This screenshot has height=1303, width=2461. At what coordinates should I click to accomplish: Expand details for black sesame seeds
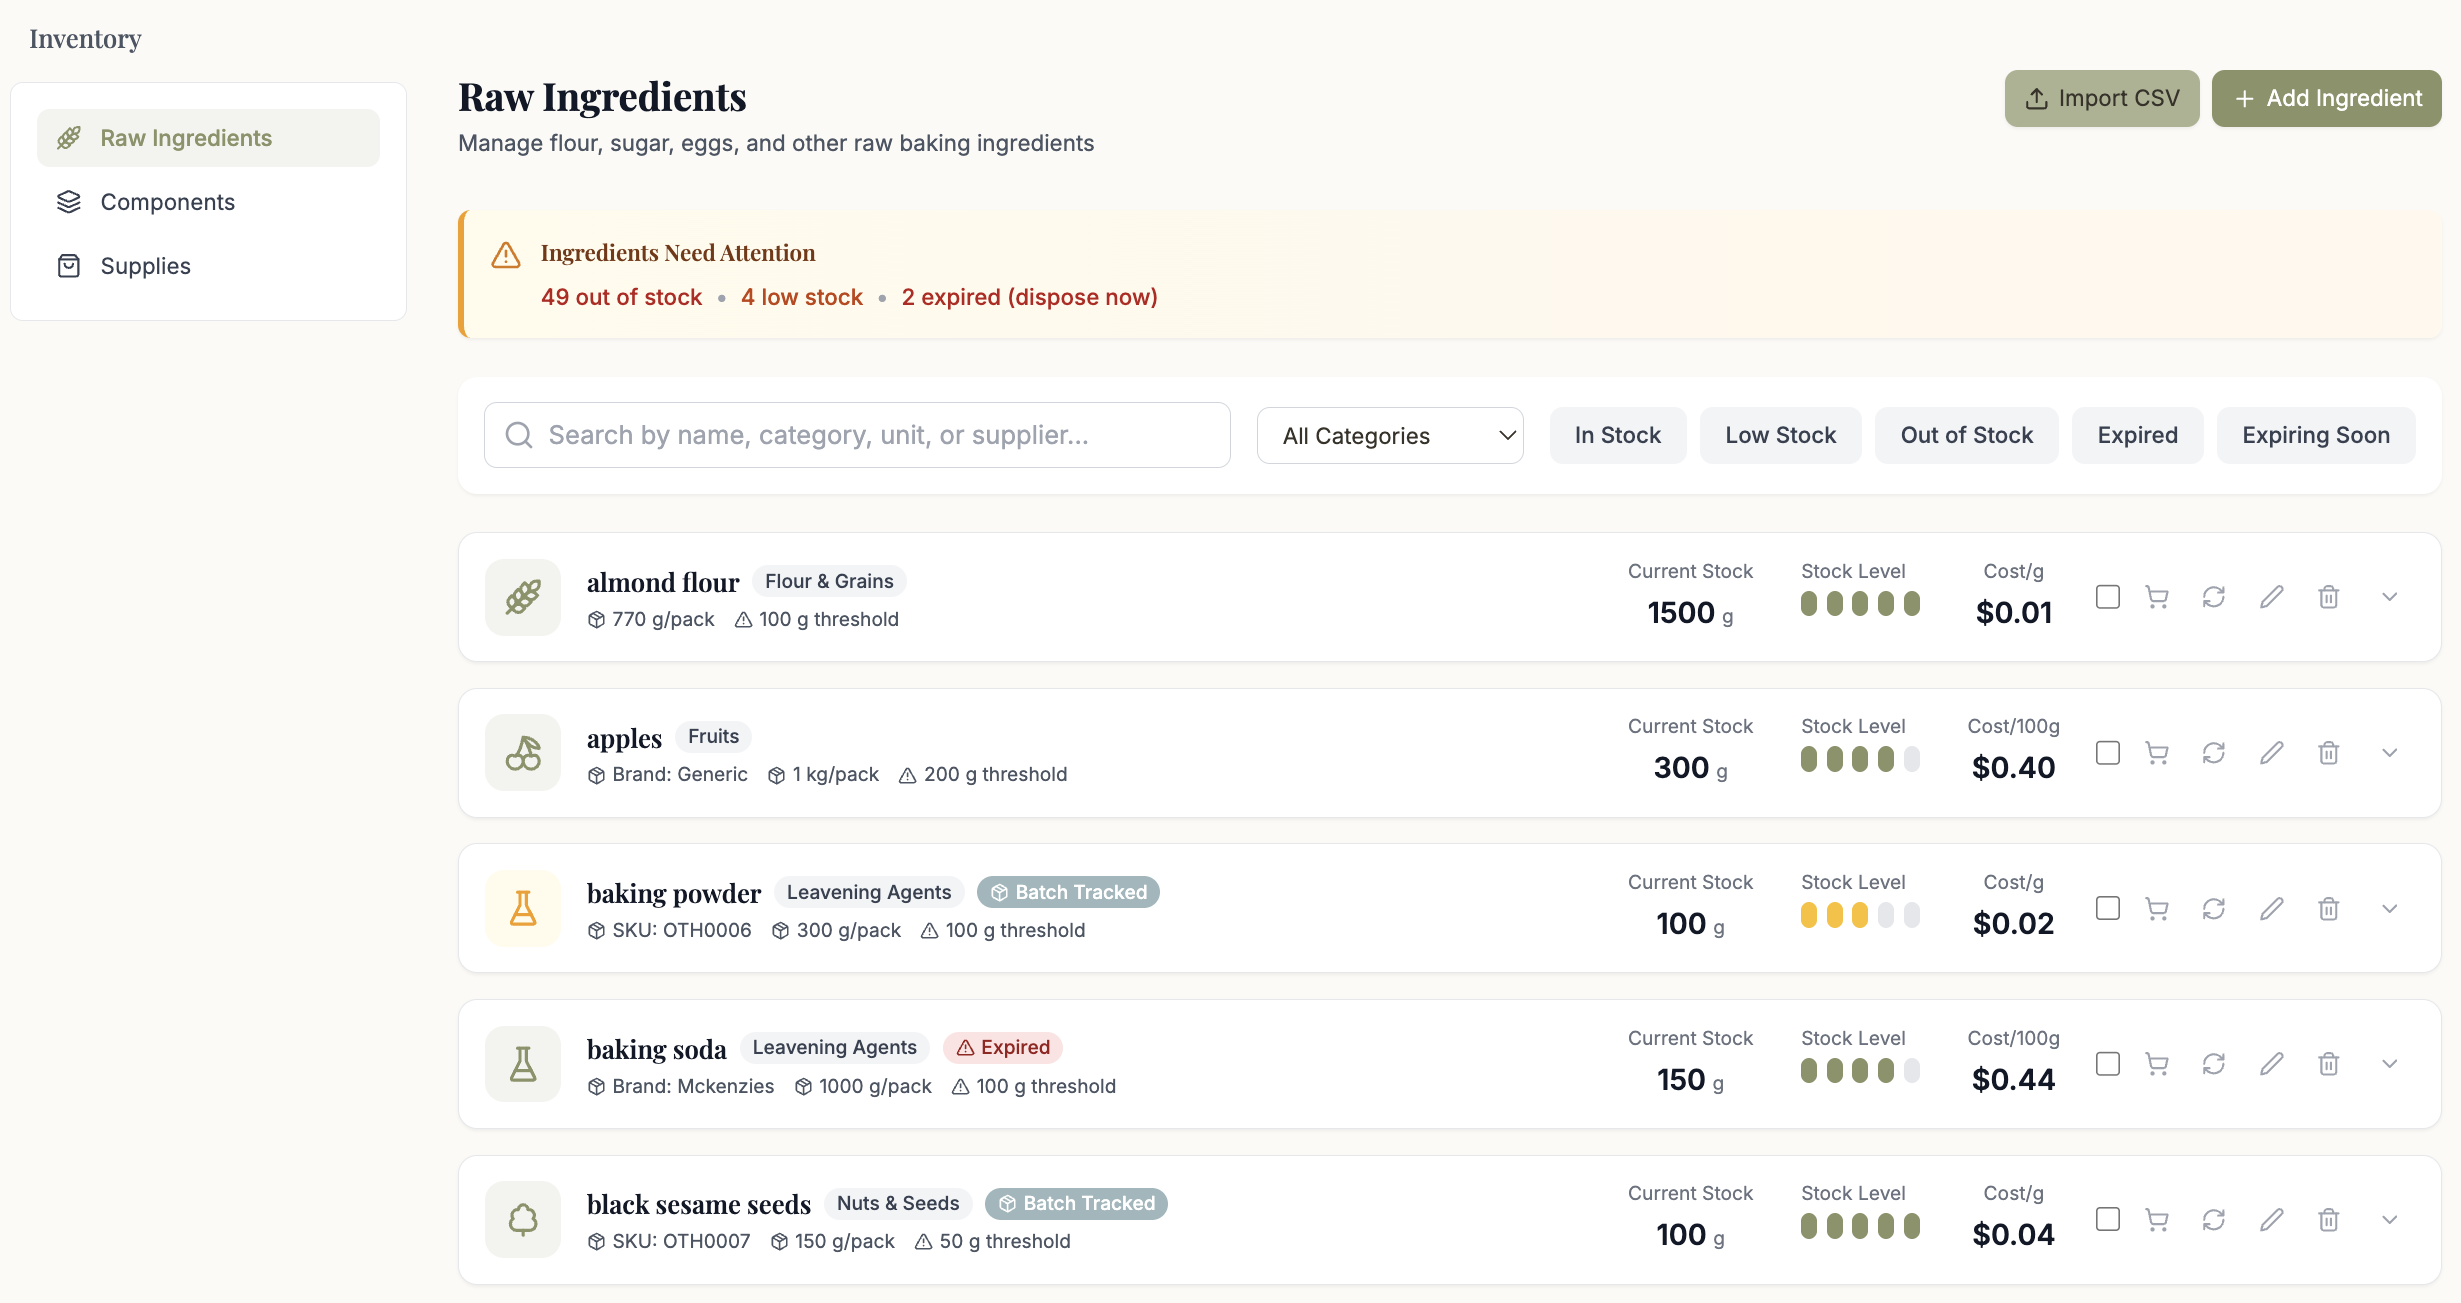2390,1219
